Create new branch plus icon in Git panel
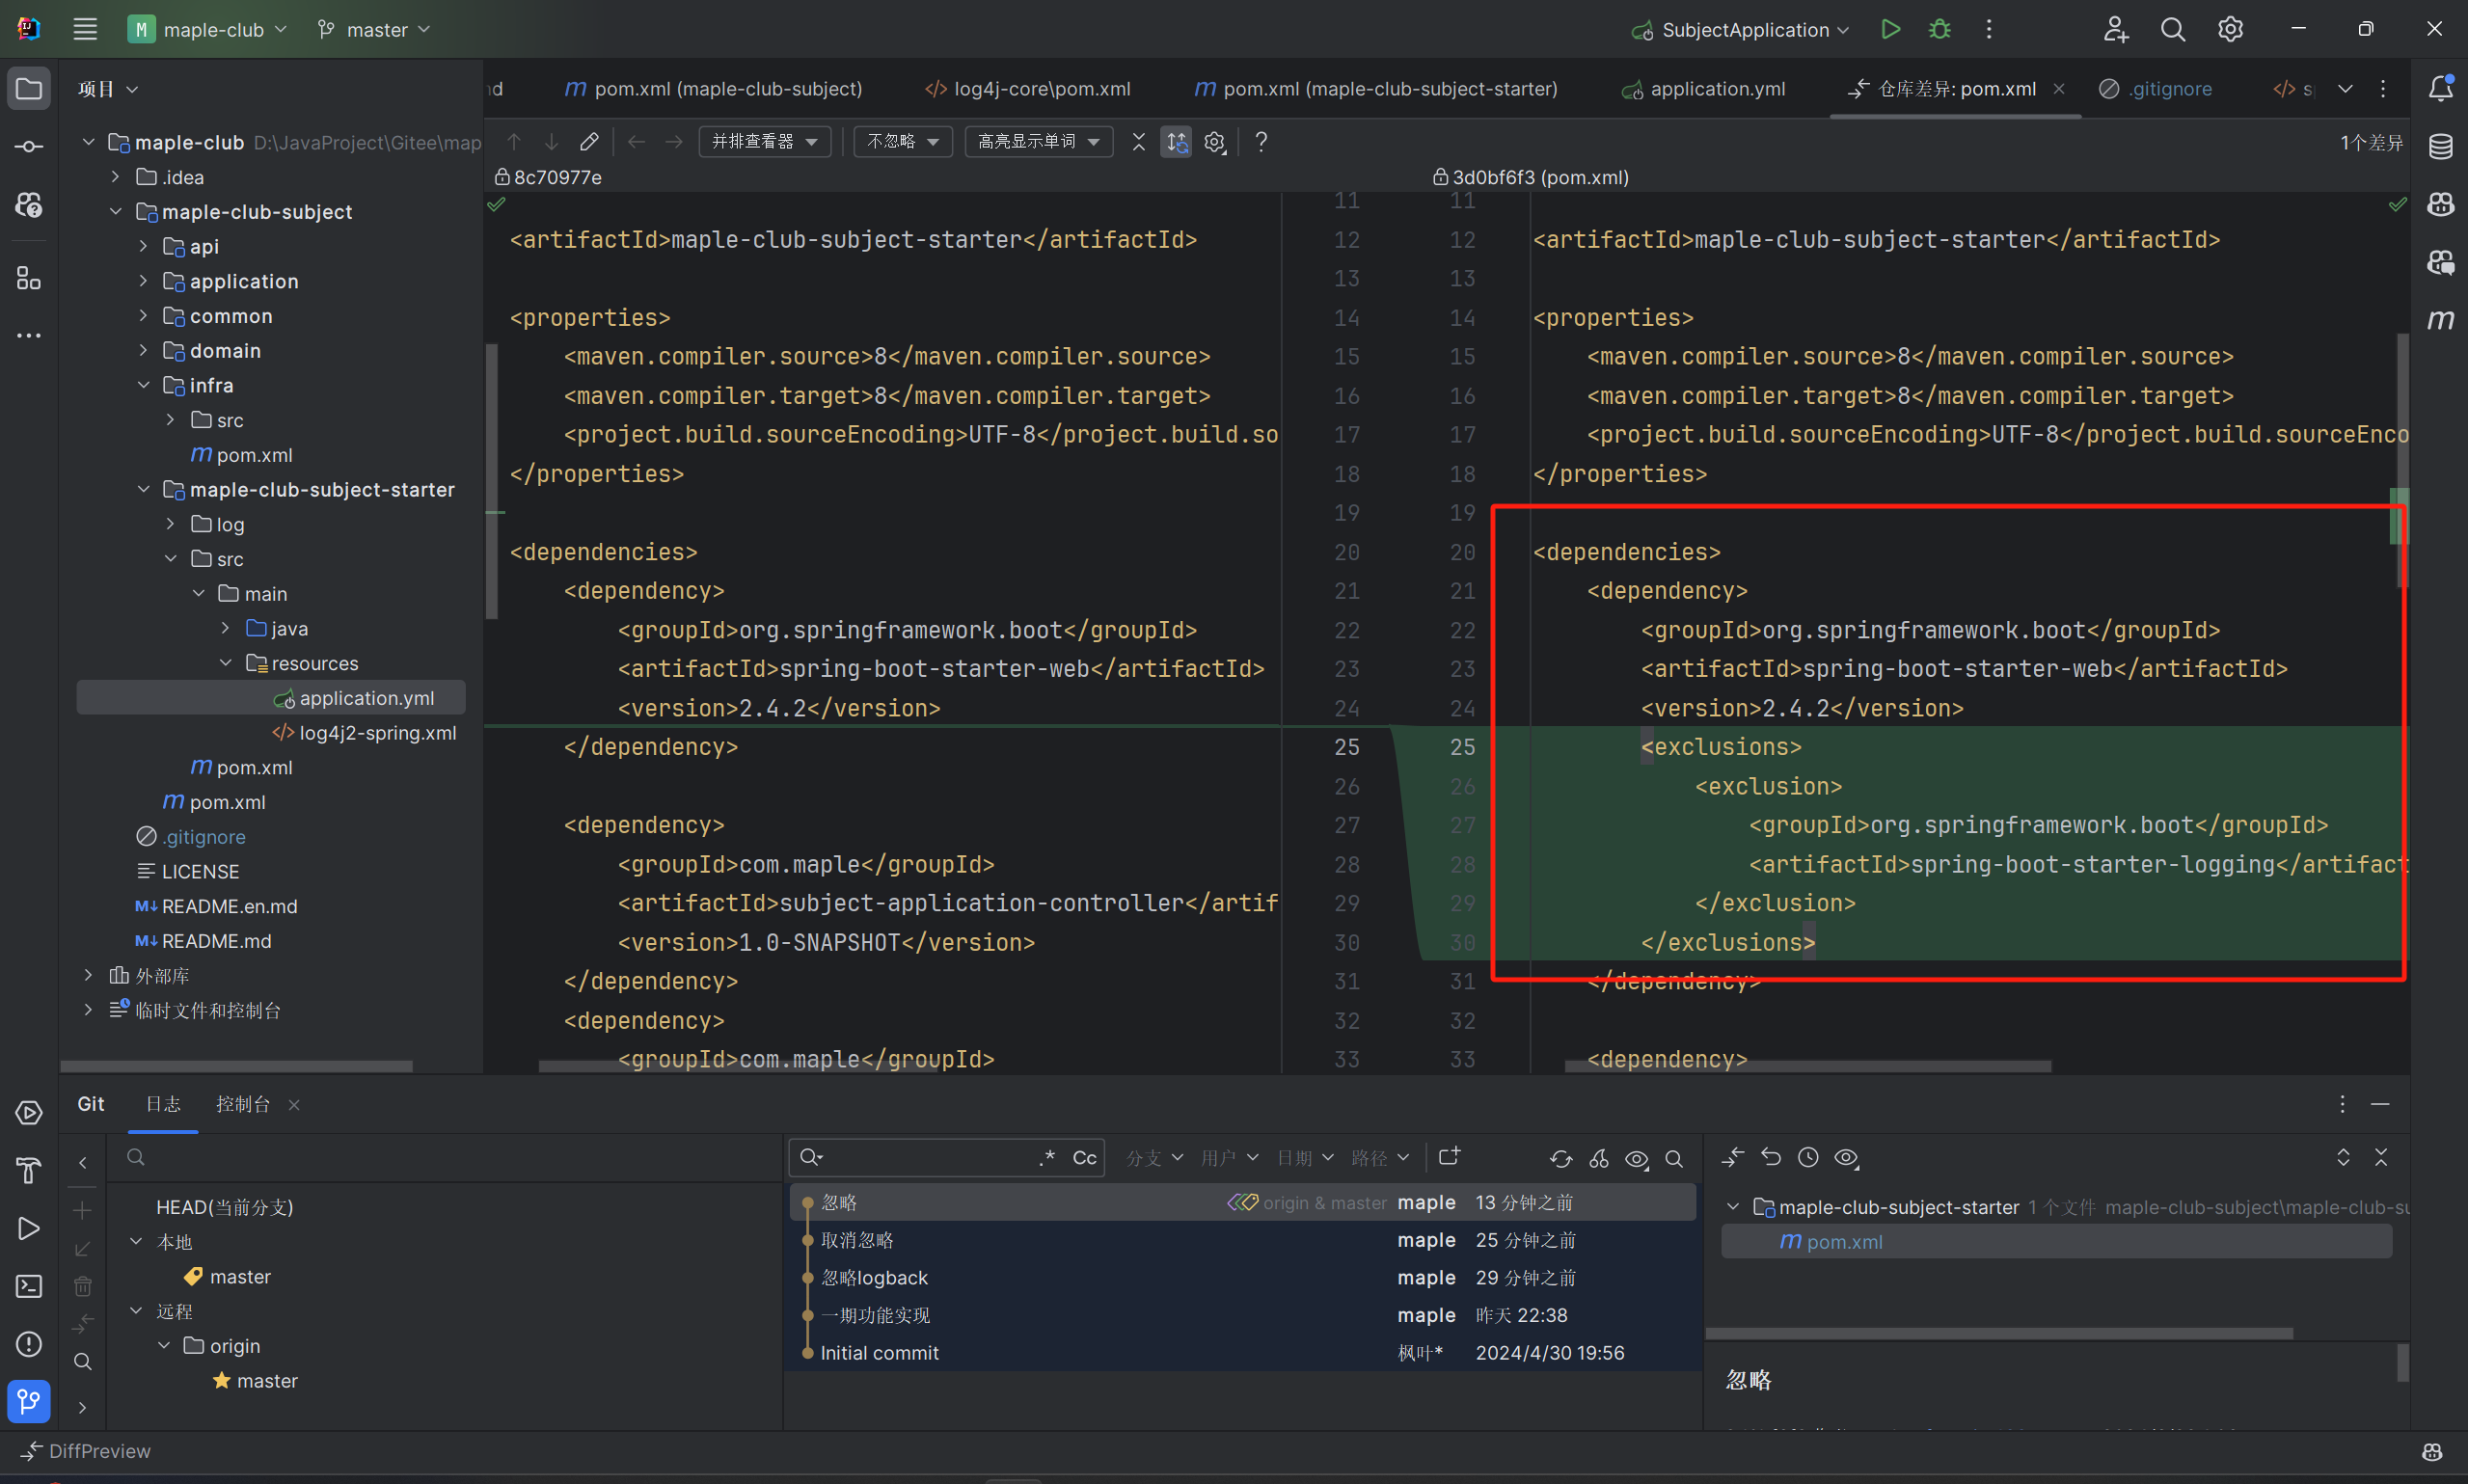This screenshot has width=2468, height=1484. pyautogui.click(x=83, y=1211)
